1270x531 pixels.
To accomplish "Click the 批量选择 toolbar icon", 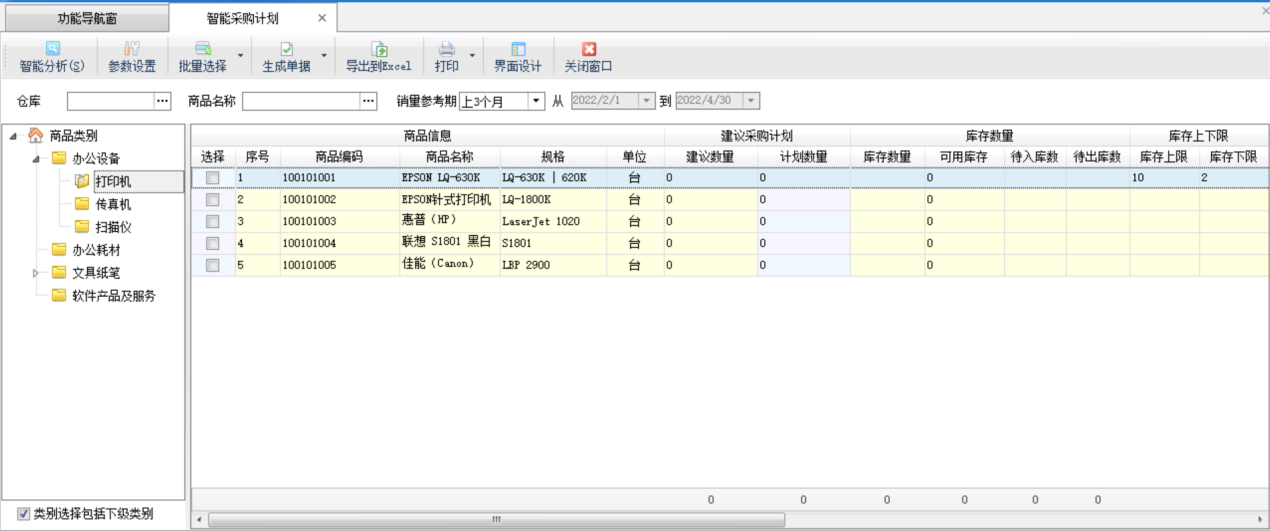I will click(203, 49).
